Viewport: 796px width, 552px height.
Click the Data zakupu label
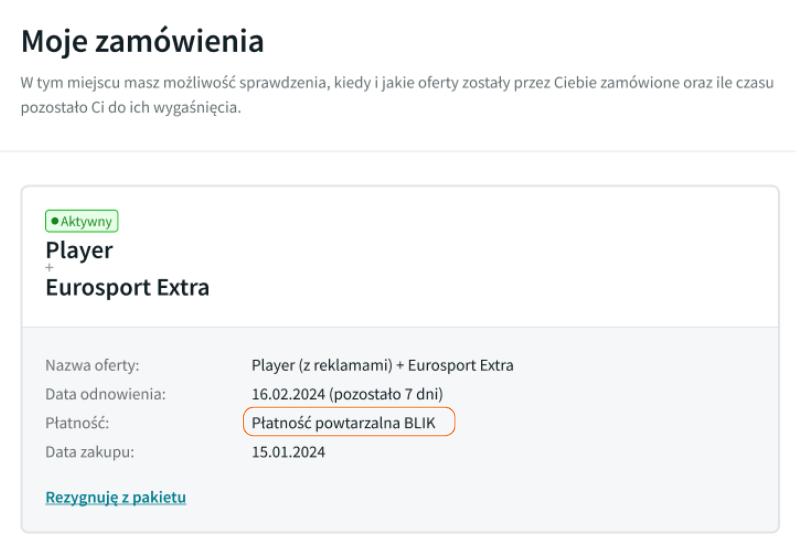(90, 452)
